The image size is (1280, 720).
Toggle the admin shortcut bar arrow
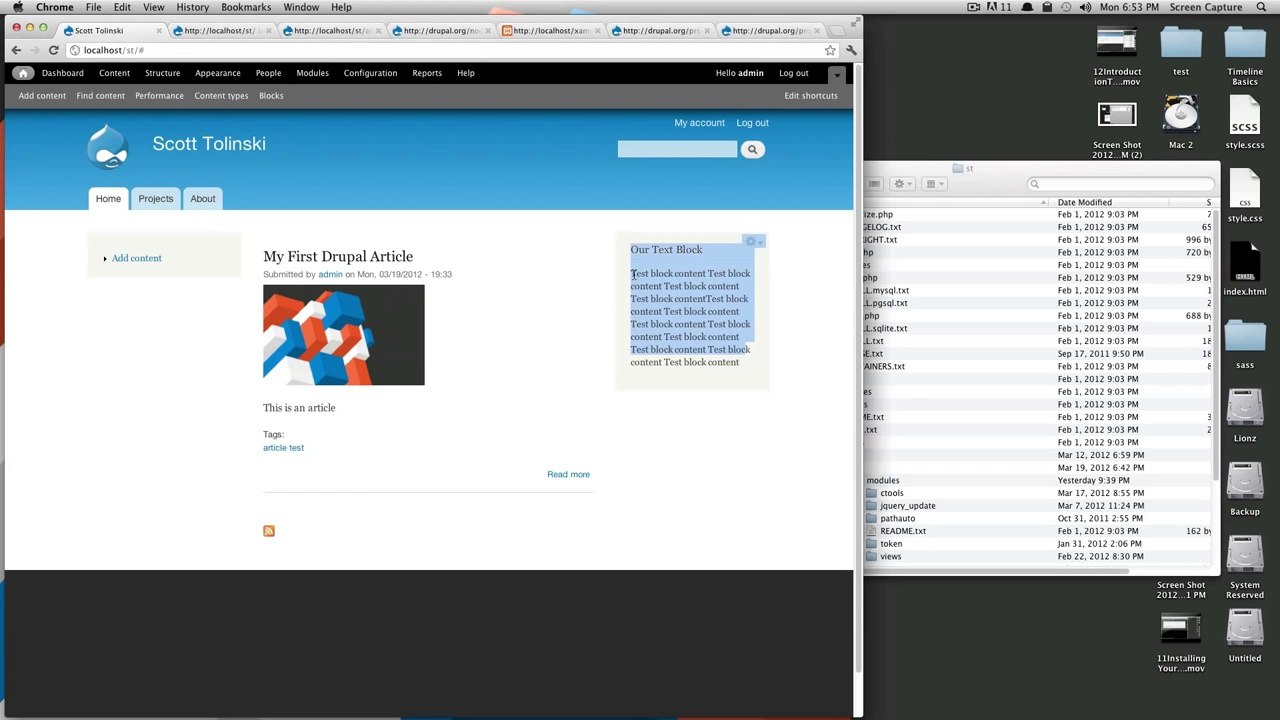[837, 73]
